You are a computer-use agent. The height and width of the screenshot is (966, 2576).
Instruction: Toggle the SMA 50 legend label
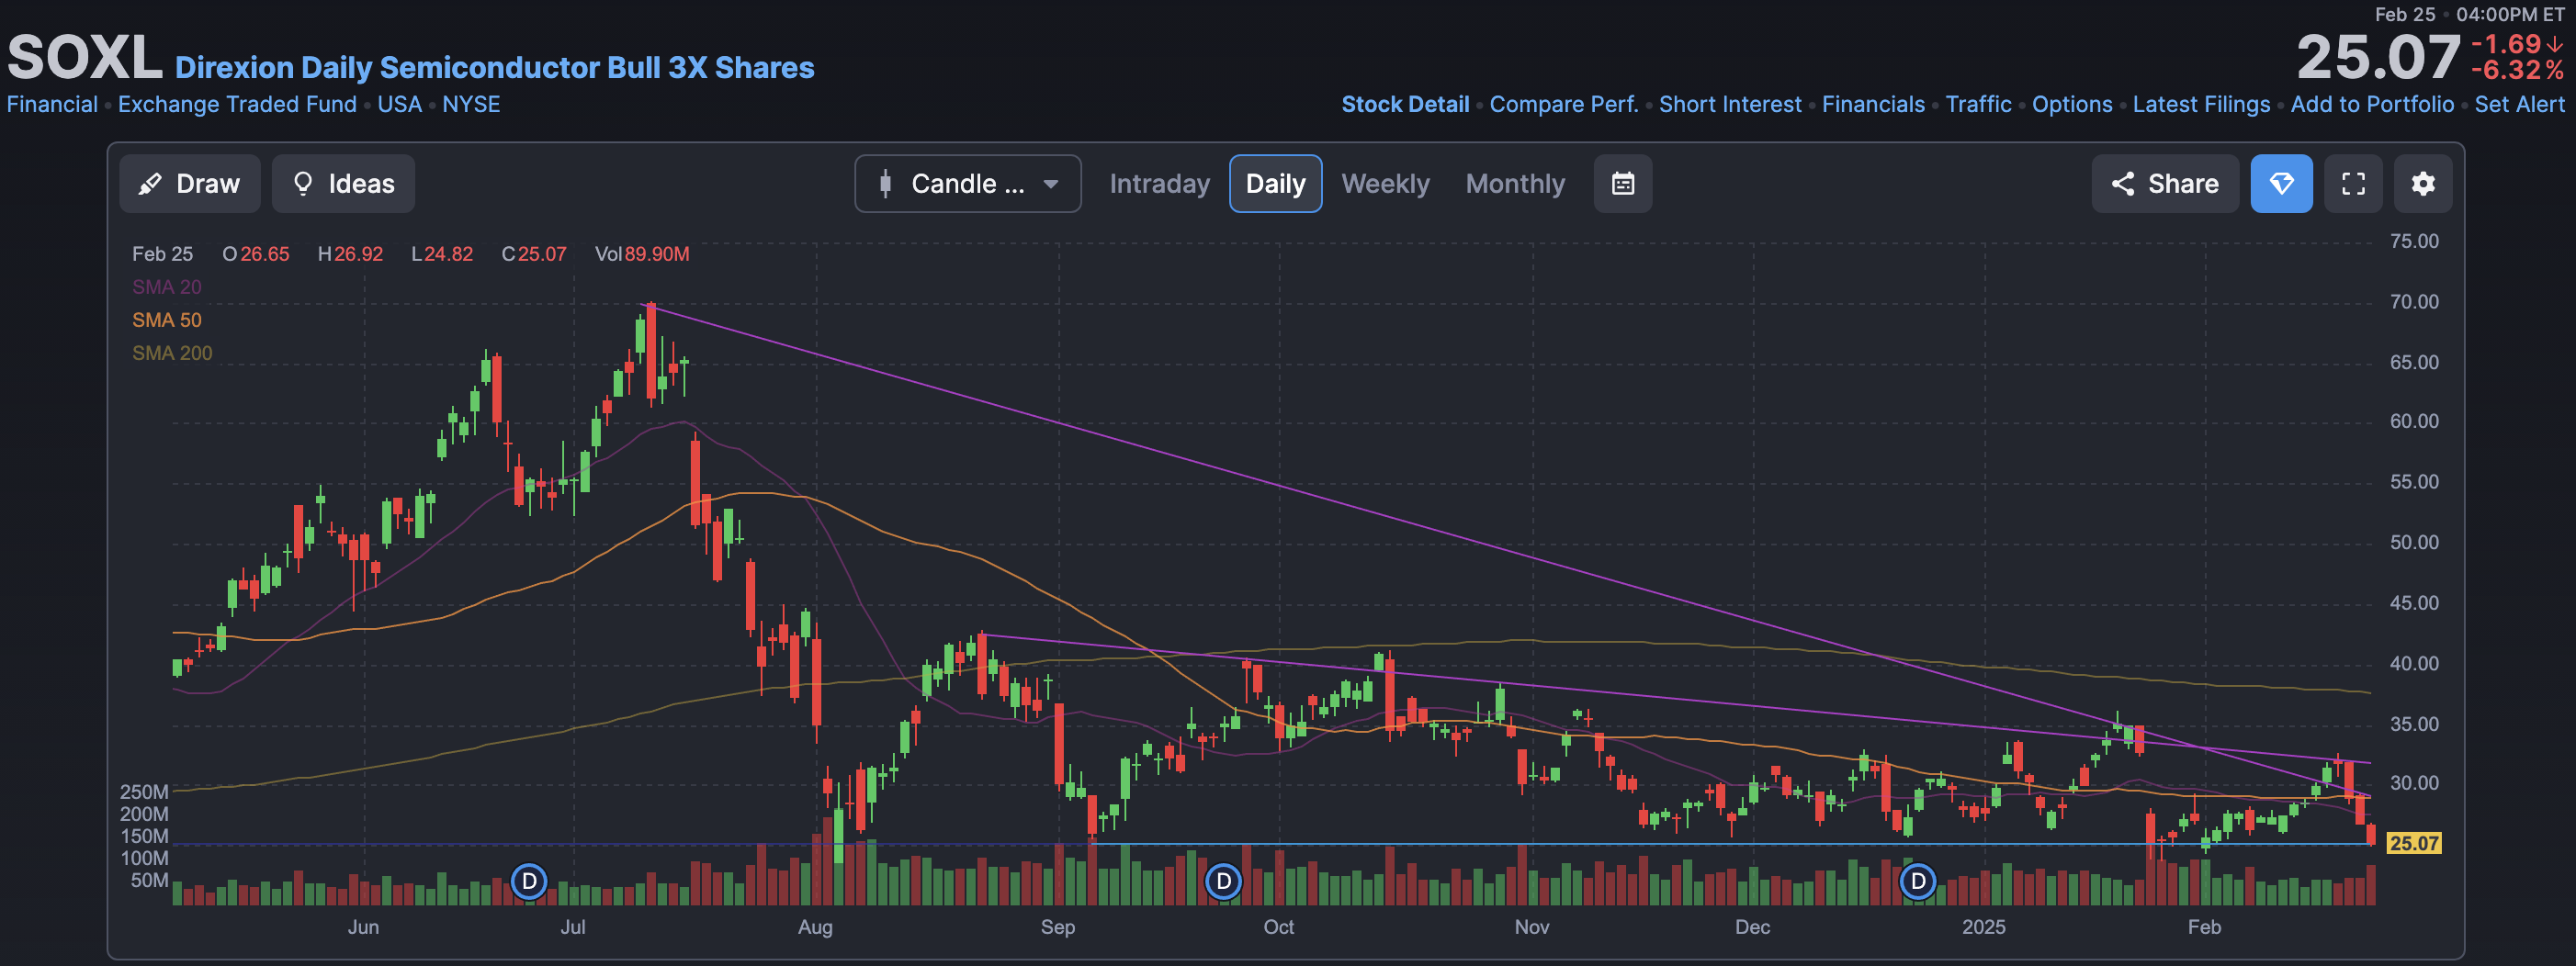(167, 320)
